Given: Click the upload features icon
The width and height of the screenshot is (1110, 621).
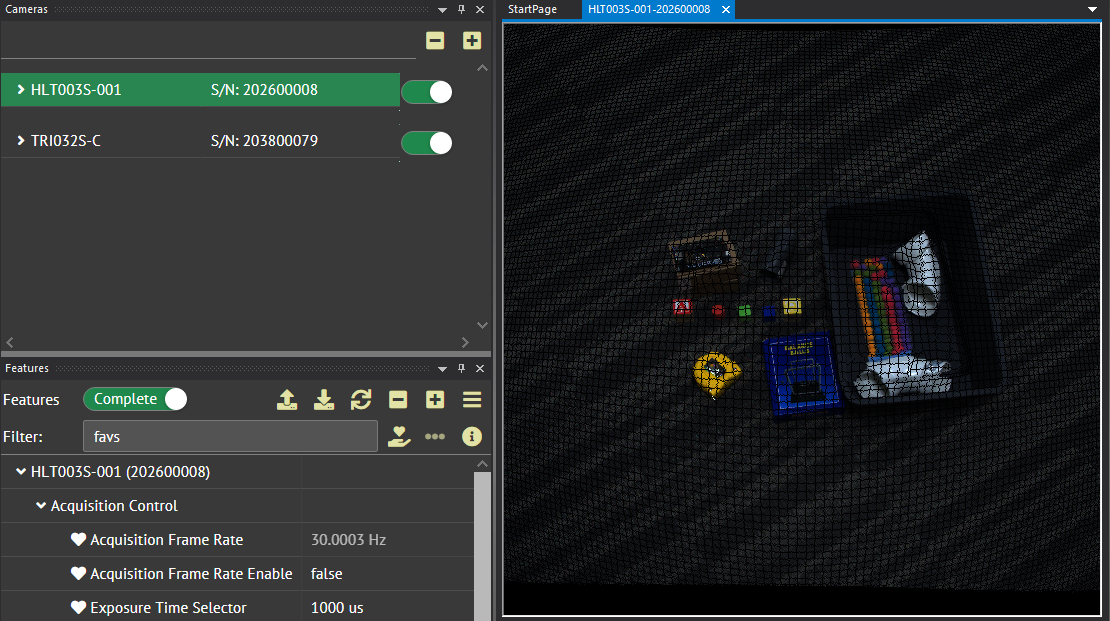Looking at the screenshot, I should coord(287,400).
